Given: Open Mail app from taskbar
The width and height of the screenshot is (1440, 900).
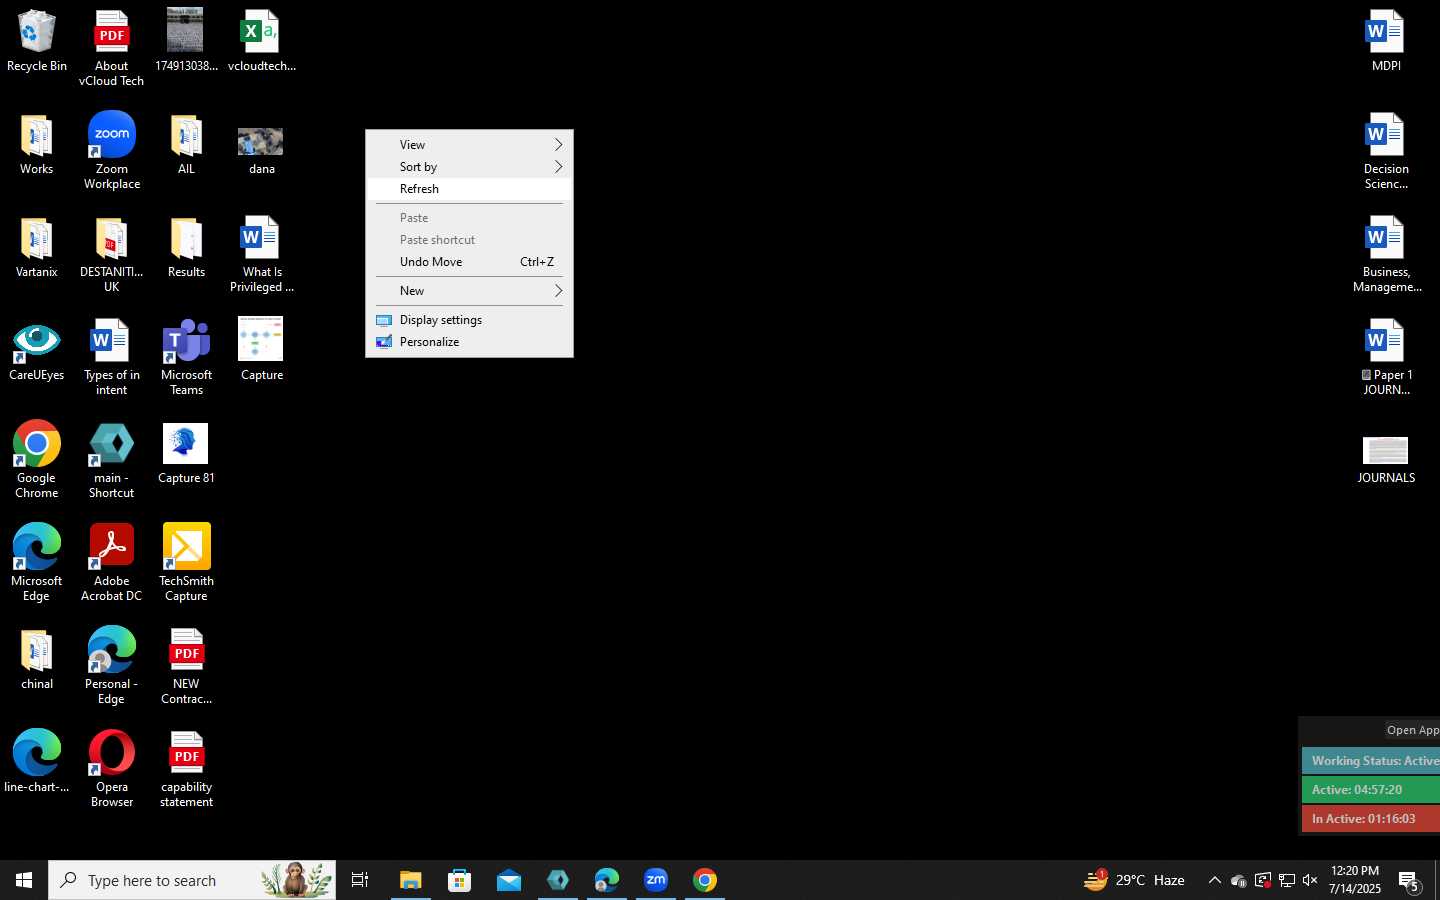Looking at the screenshot, I should pos(508,880).
